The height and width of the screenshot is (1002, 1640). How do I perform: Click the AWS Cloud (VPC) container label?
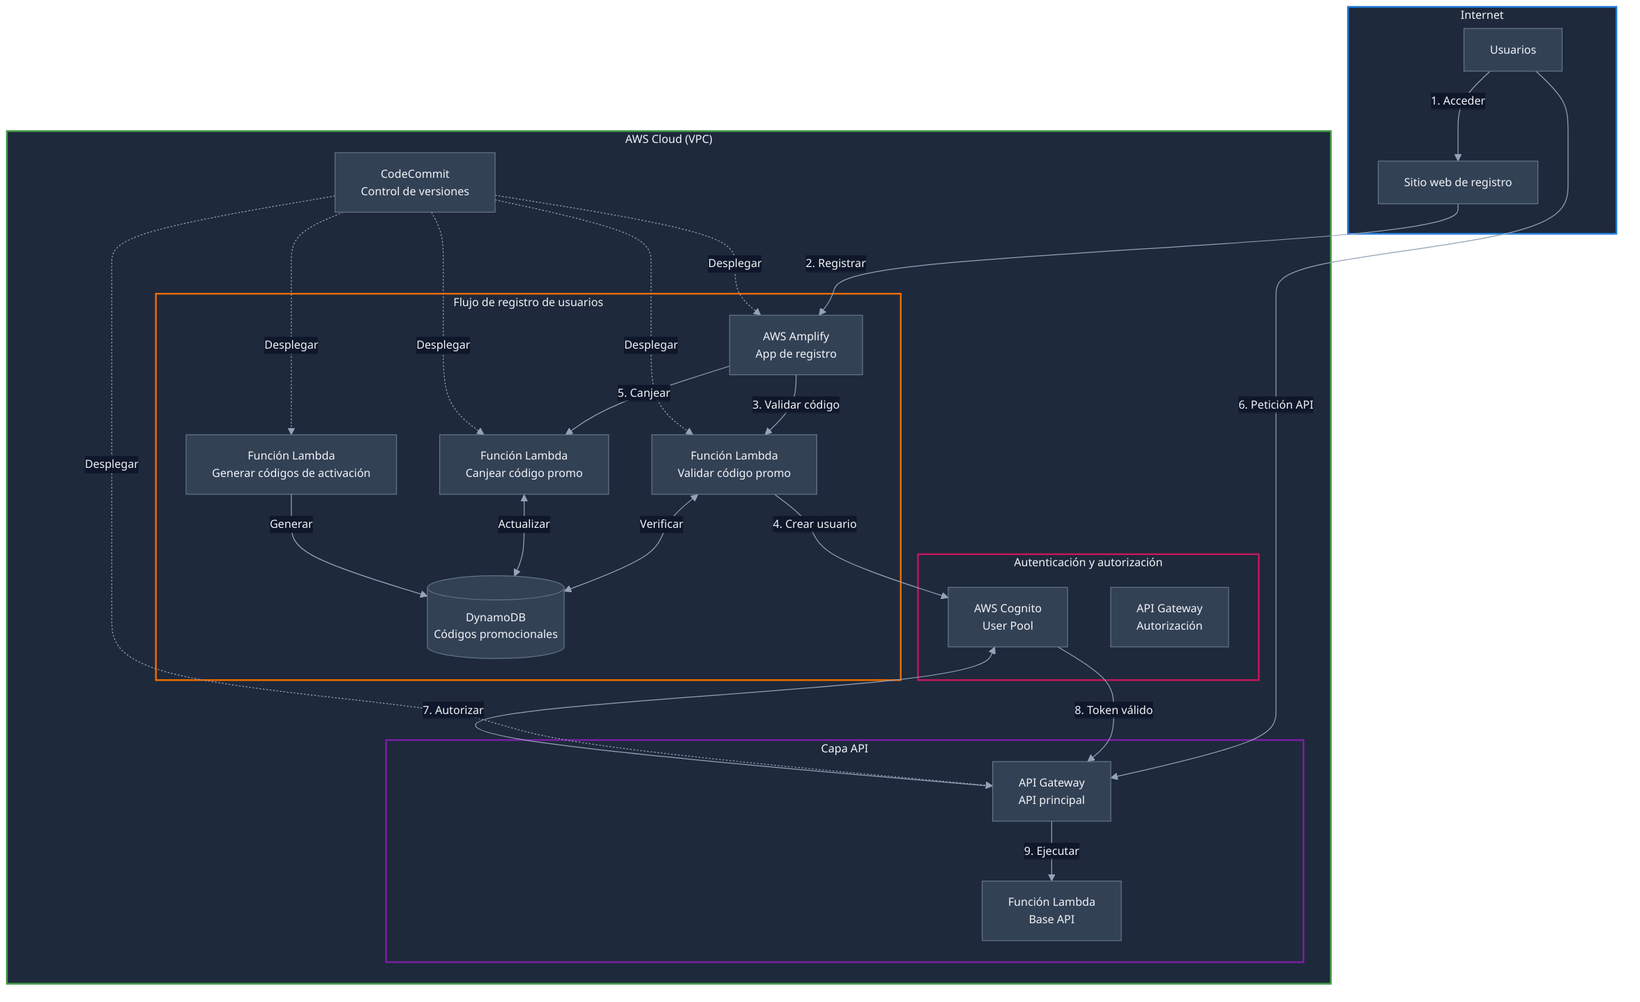pos(668,138)
